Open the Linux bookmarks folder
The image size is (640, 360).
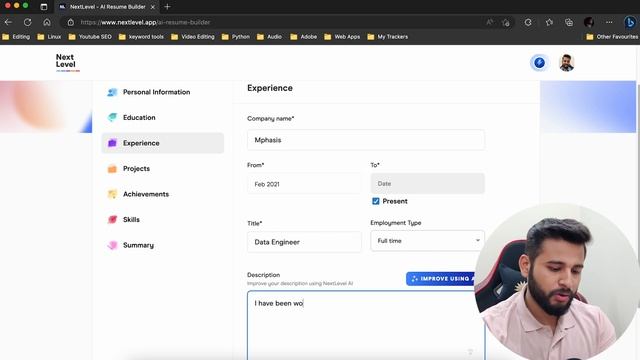point(49,37)
